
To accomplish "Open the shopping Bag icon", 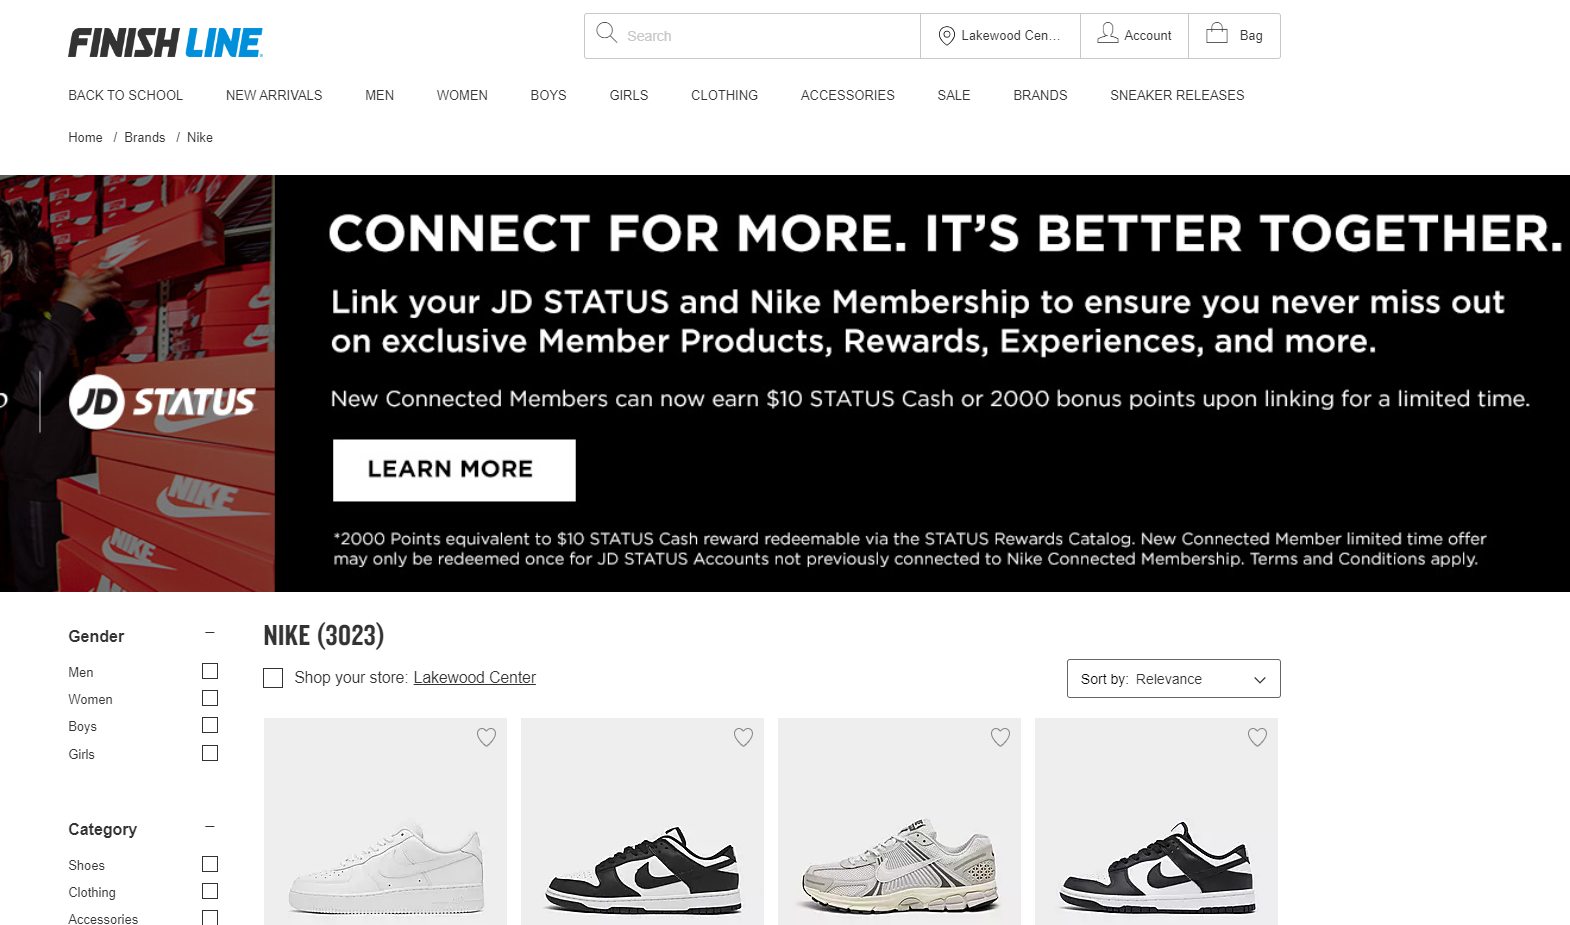I will (x=1217, y=34).
